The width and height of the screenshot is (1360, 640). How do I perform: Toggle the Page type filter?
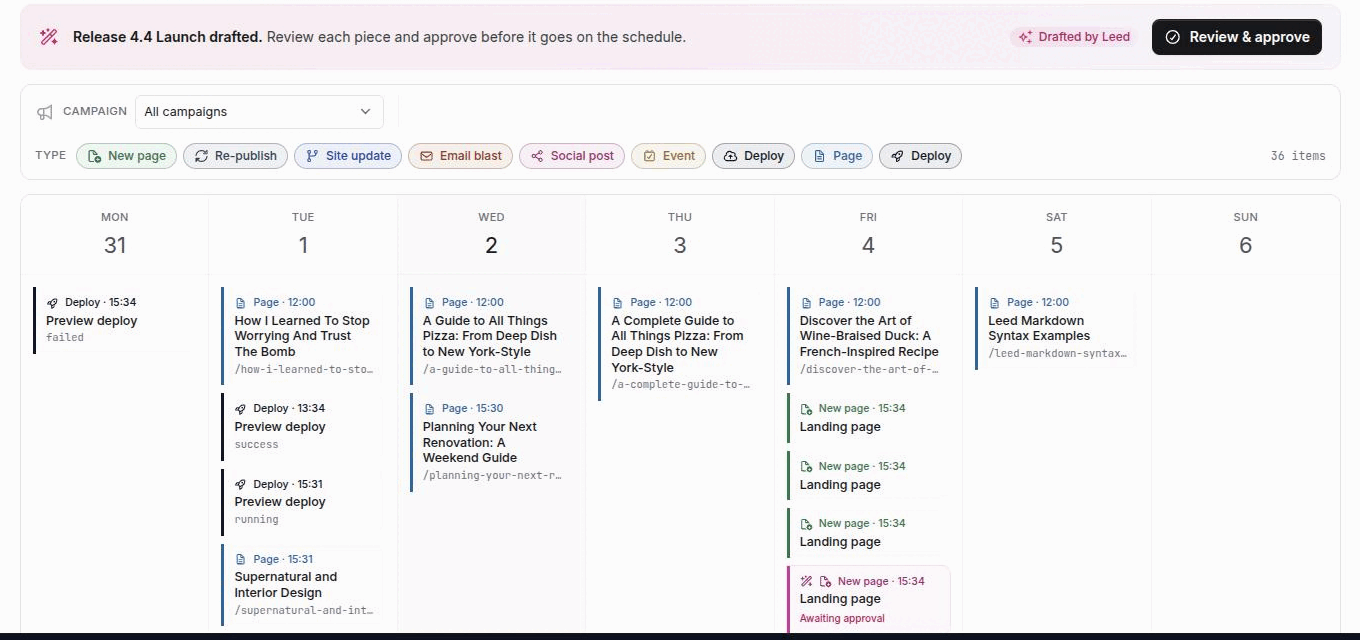tap(837, 156)
